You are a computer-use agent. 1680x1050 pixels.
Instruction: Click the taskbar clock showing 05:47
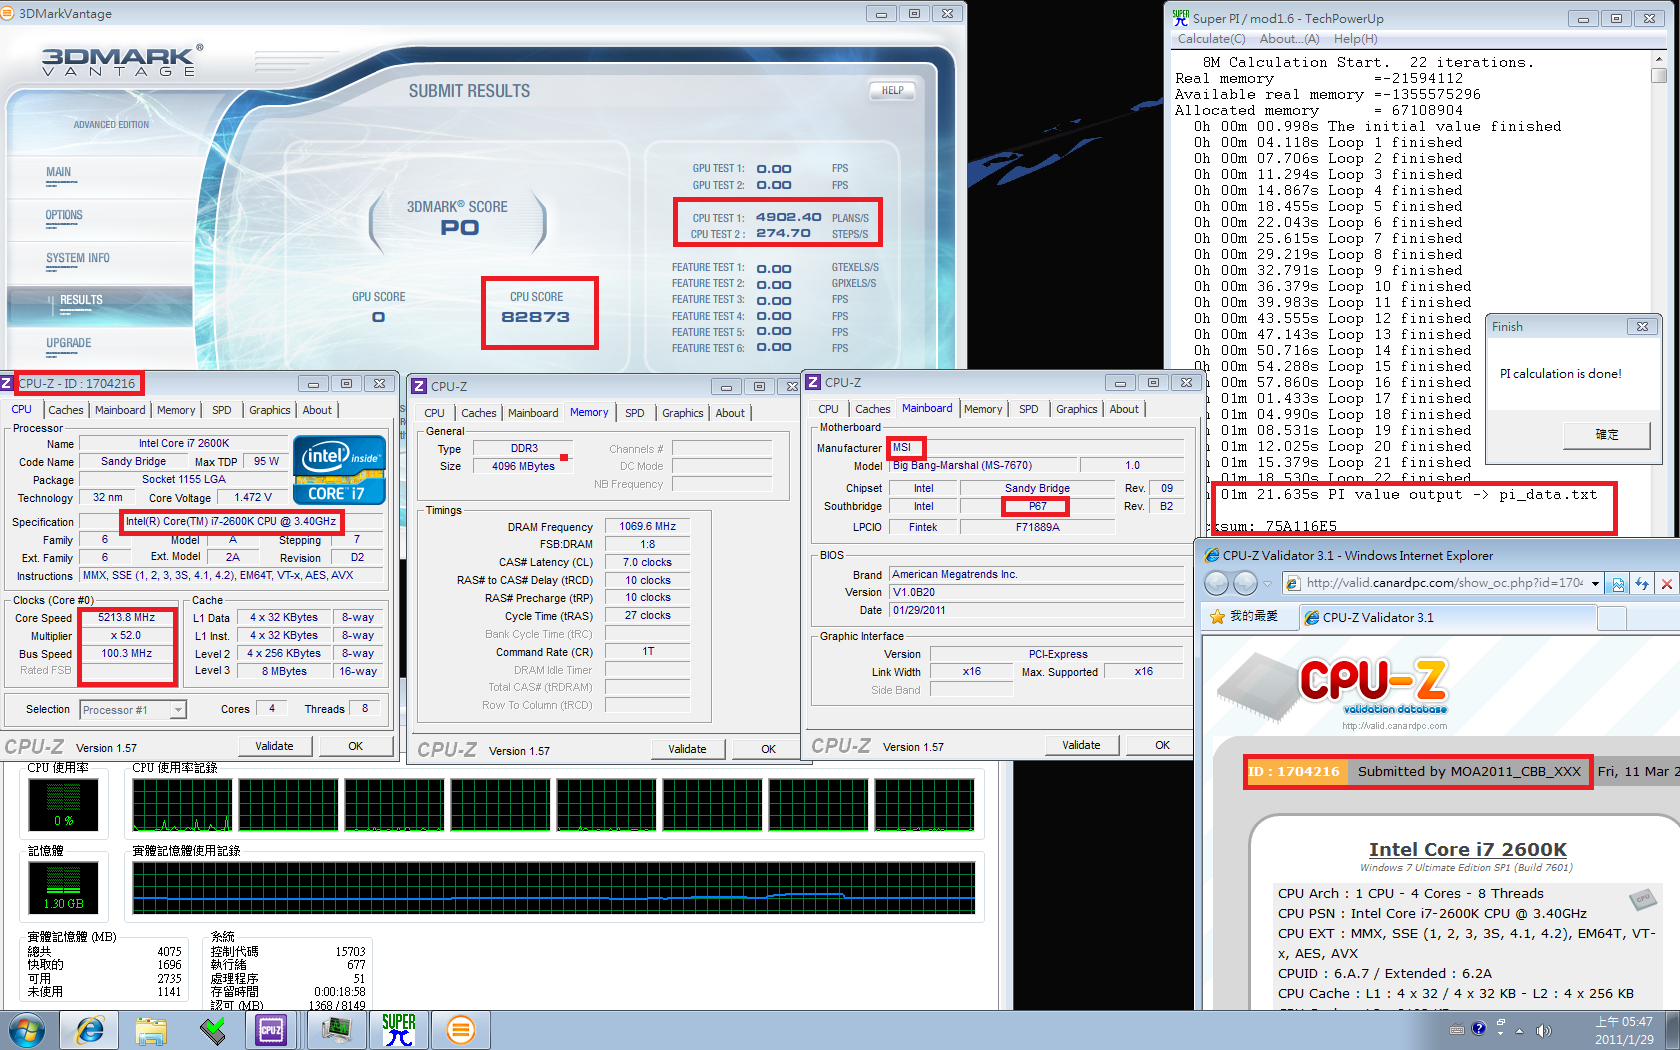[x=1623, y=1031]
